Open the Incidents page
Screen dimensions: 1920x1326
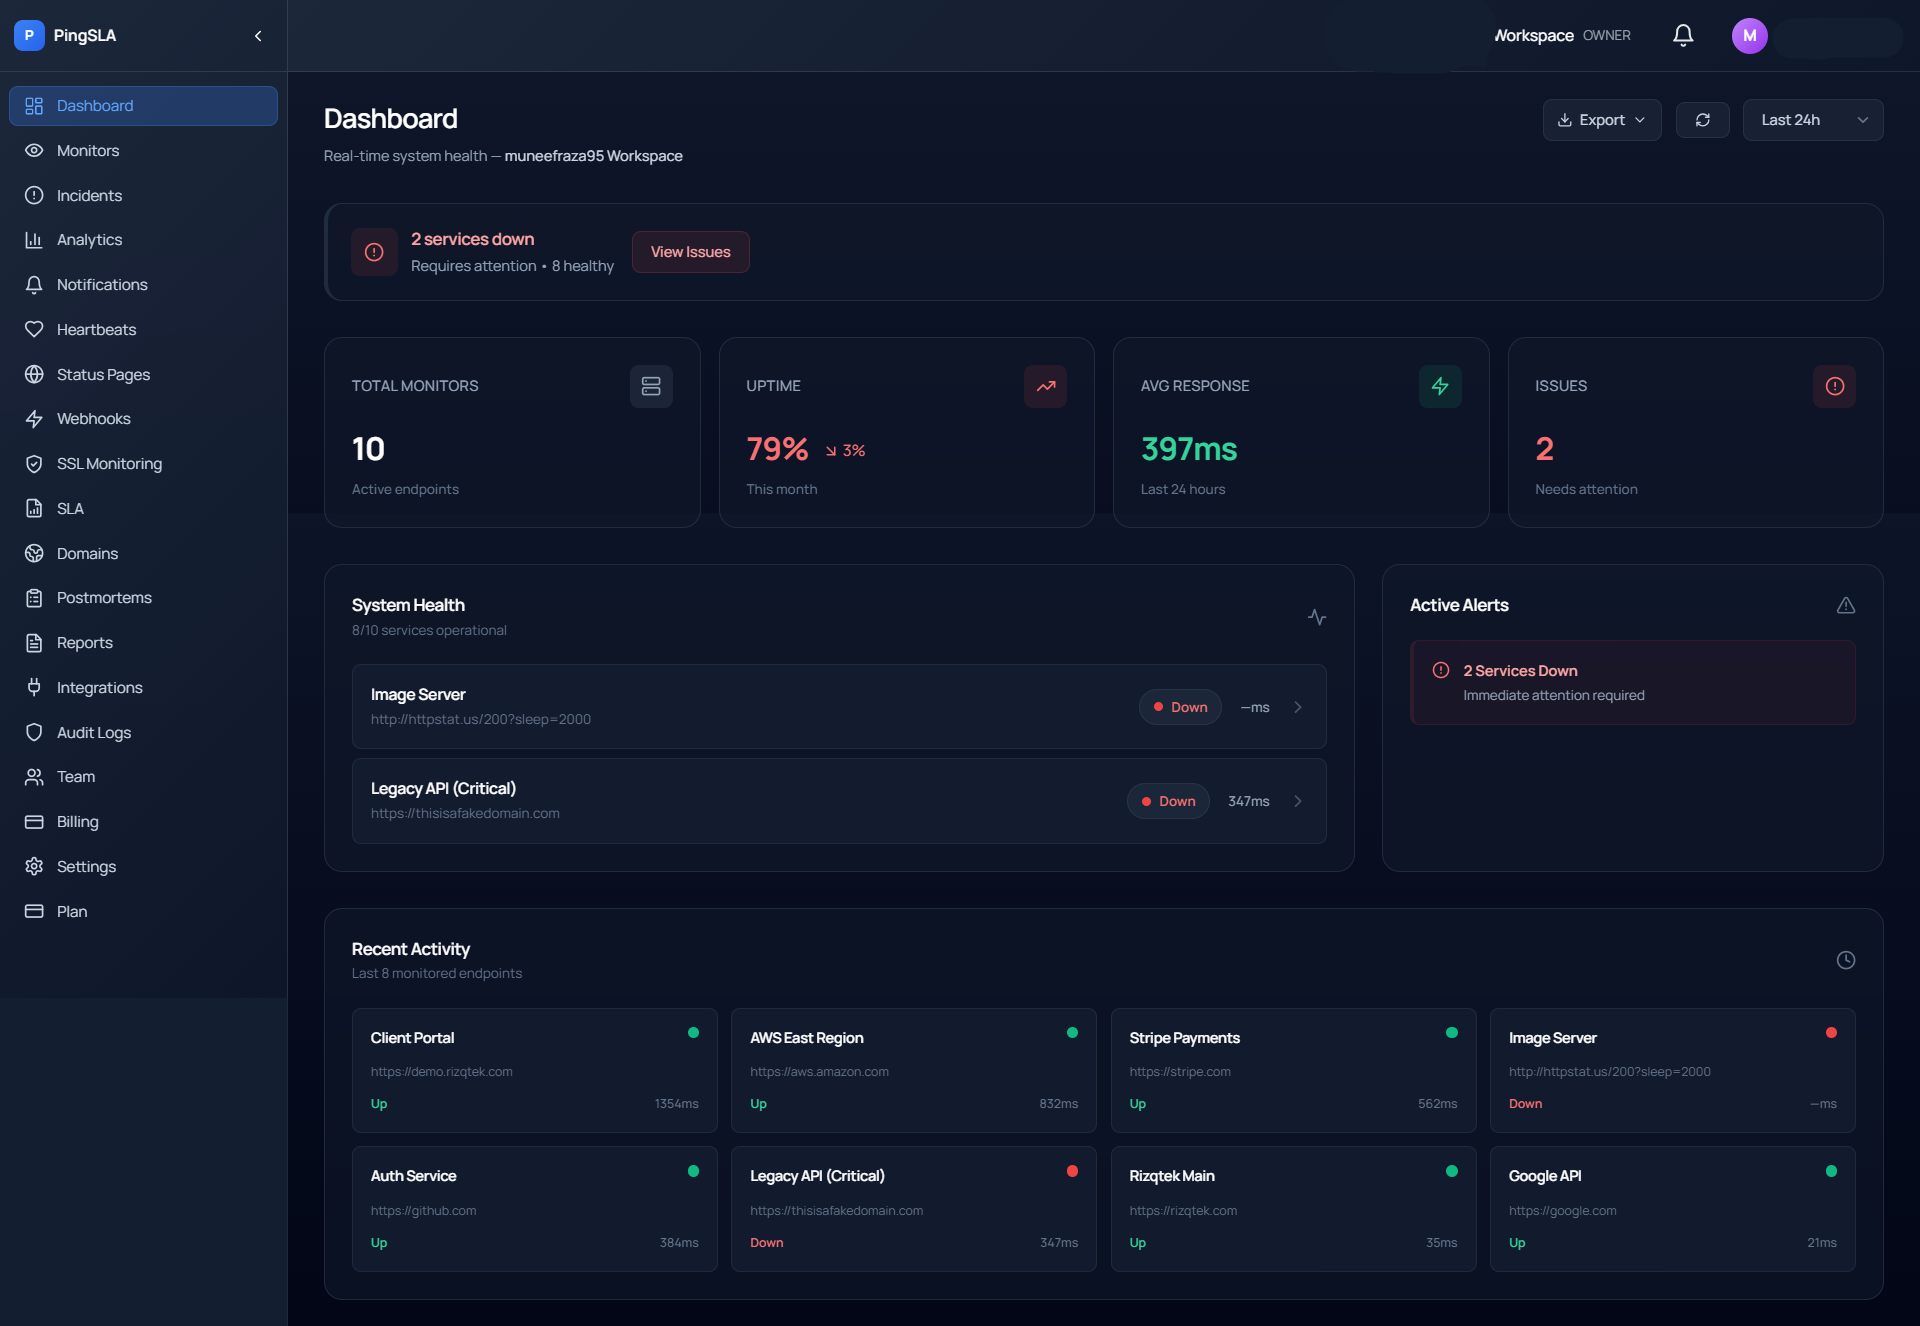coord(89,195)
